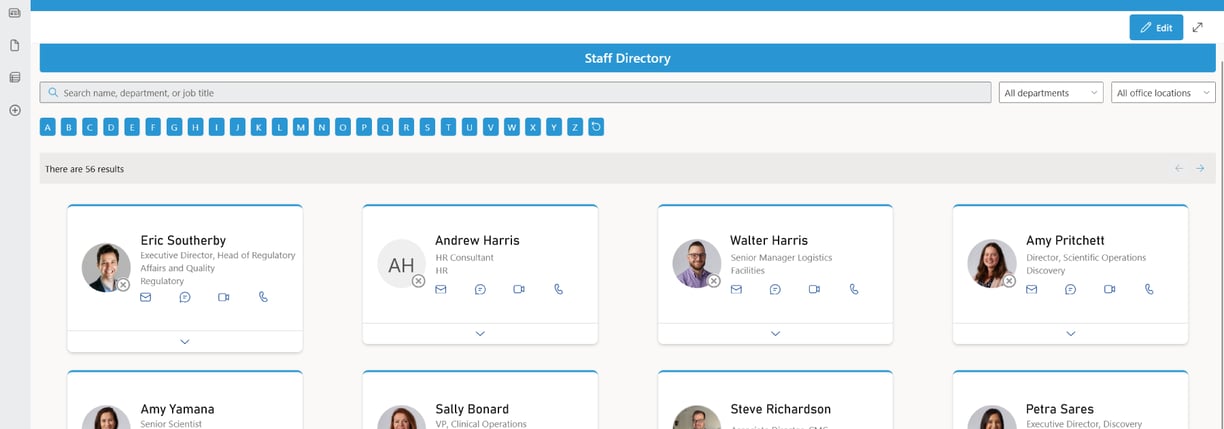The image size is (1224, 429).
Task: Start video call with Andrew Harris
Action: coord(519,289)
